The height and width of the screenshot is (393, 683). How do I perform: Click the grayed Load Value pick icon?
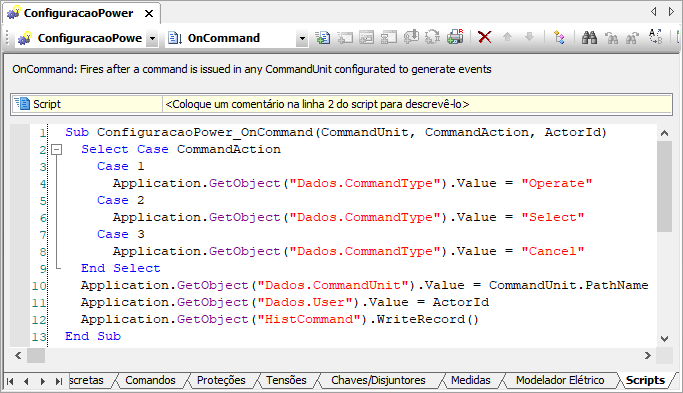coord(411,37)
